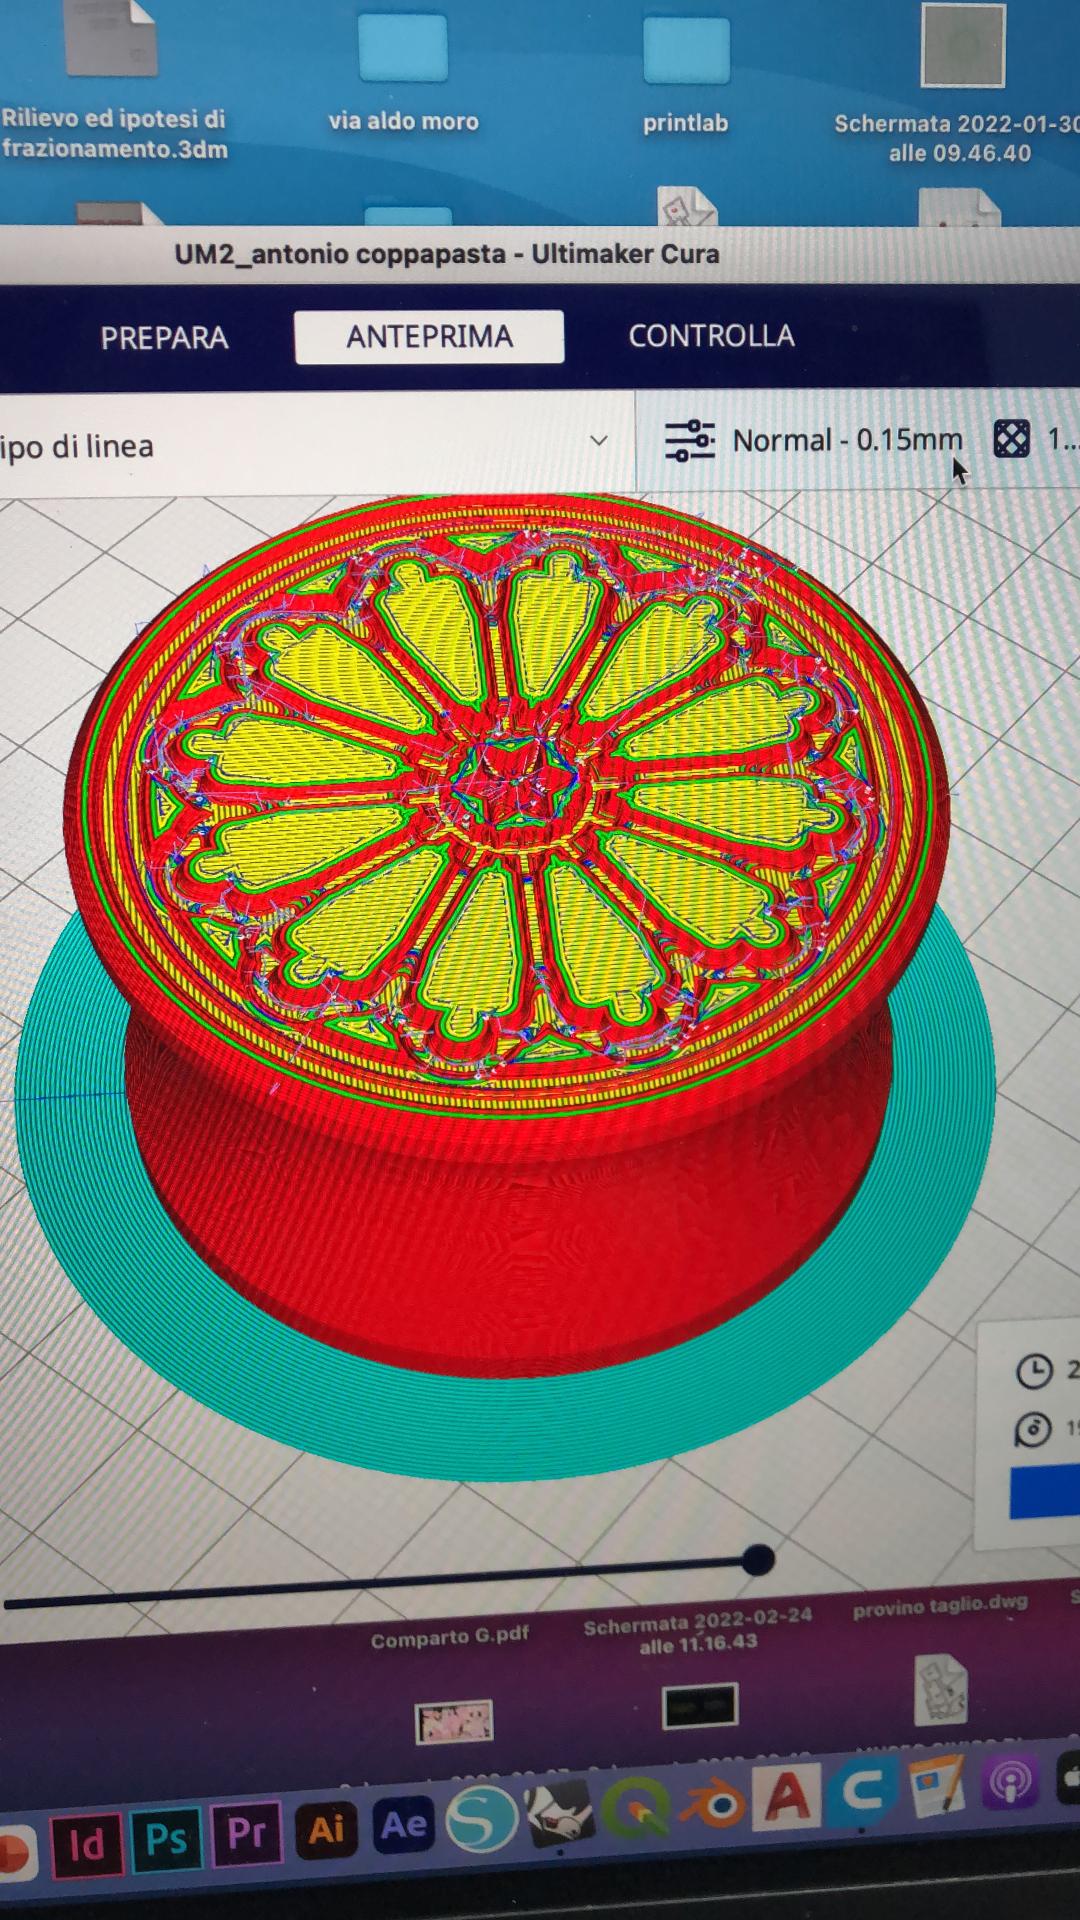Click the filament spool material icon
The height and width of the screenshot is (1920, 1080).
(x=1033, y=1430)
